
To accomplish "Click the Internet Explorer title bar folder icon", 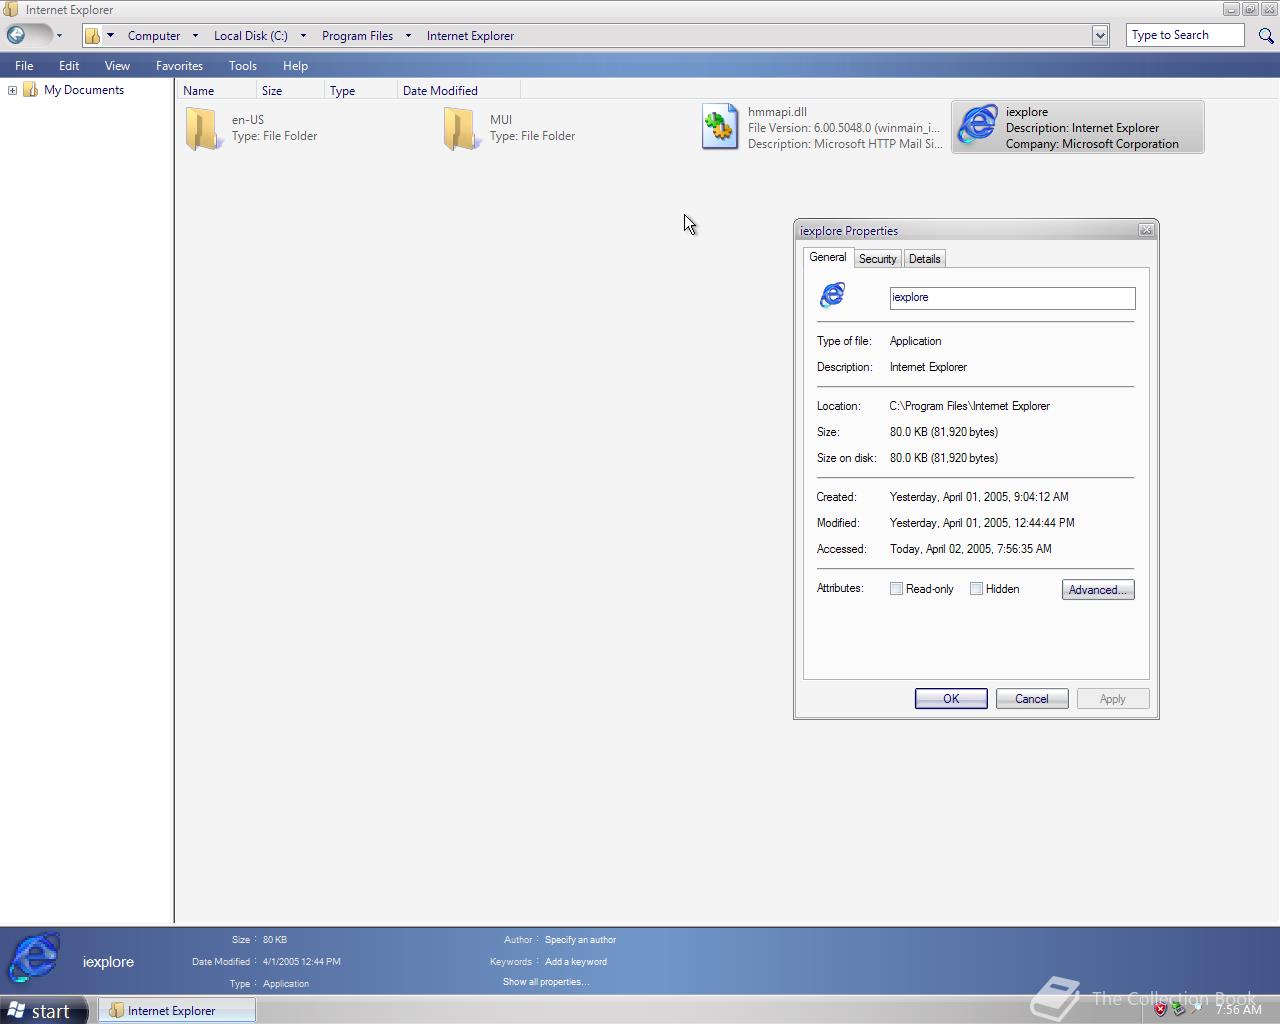I will pyautogui.click(x=11, y=9).
